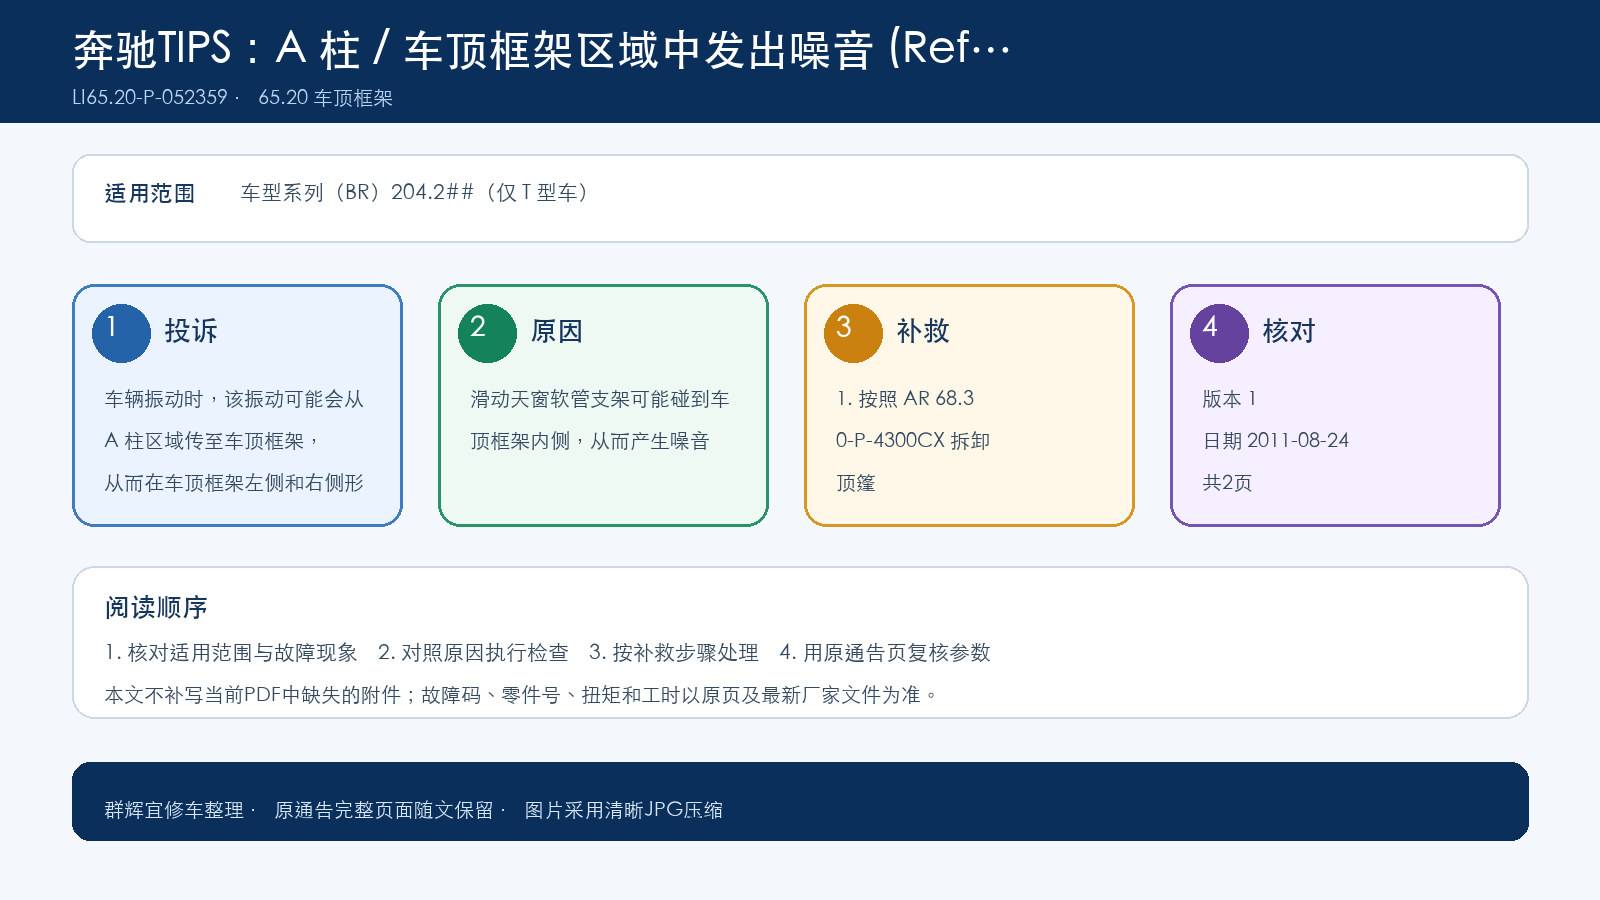Screen dimensions: 1600x900
Task: Click the orange circle numbered 3
Action: click(853, 333)
